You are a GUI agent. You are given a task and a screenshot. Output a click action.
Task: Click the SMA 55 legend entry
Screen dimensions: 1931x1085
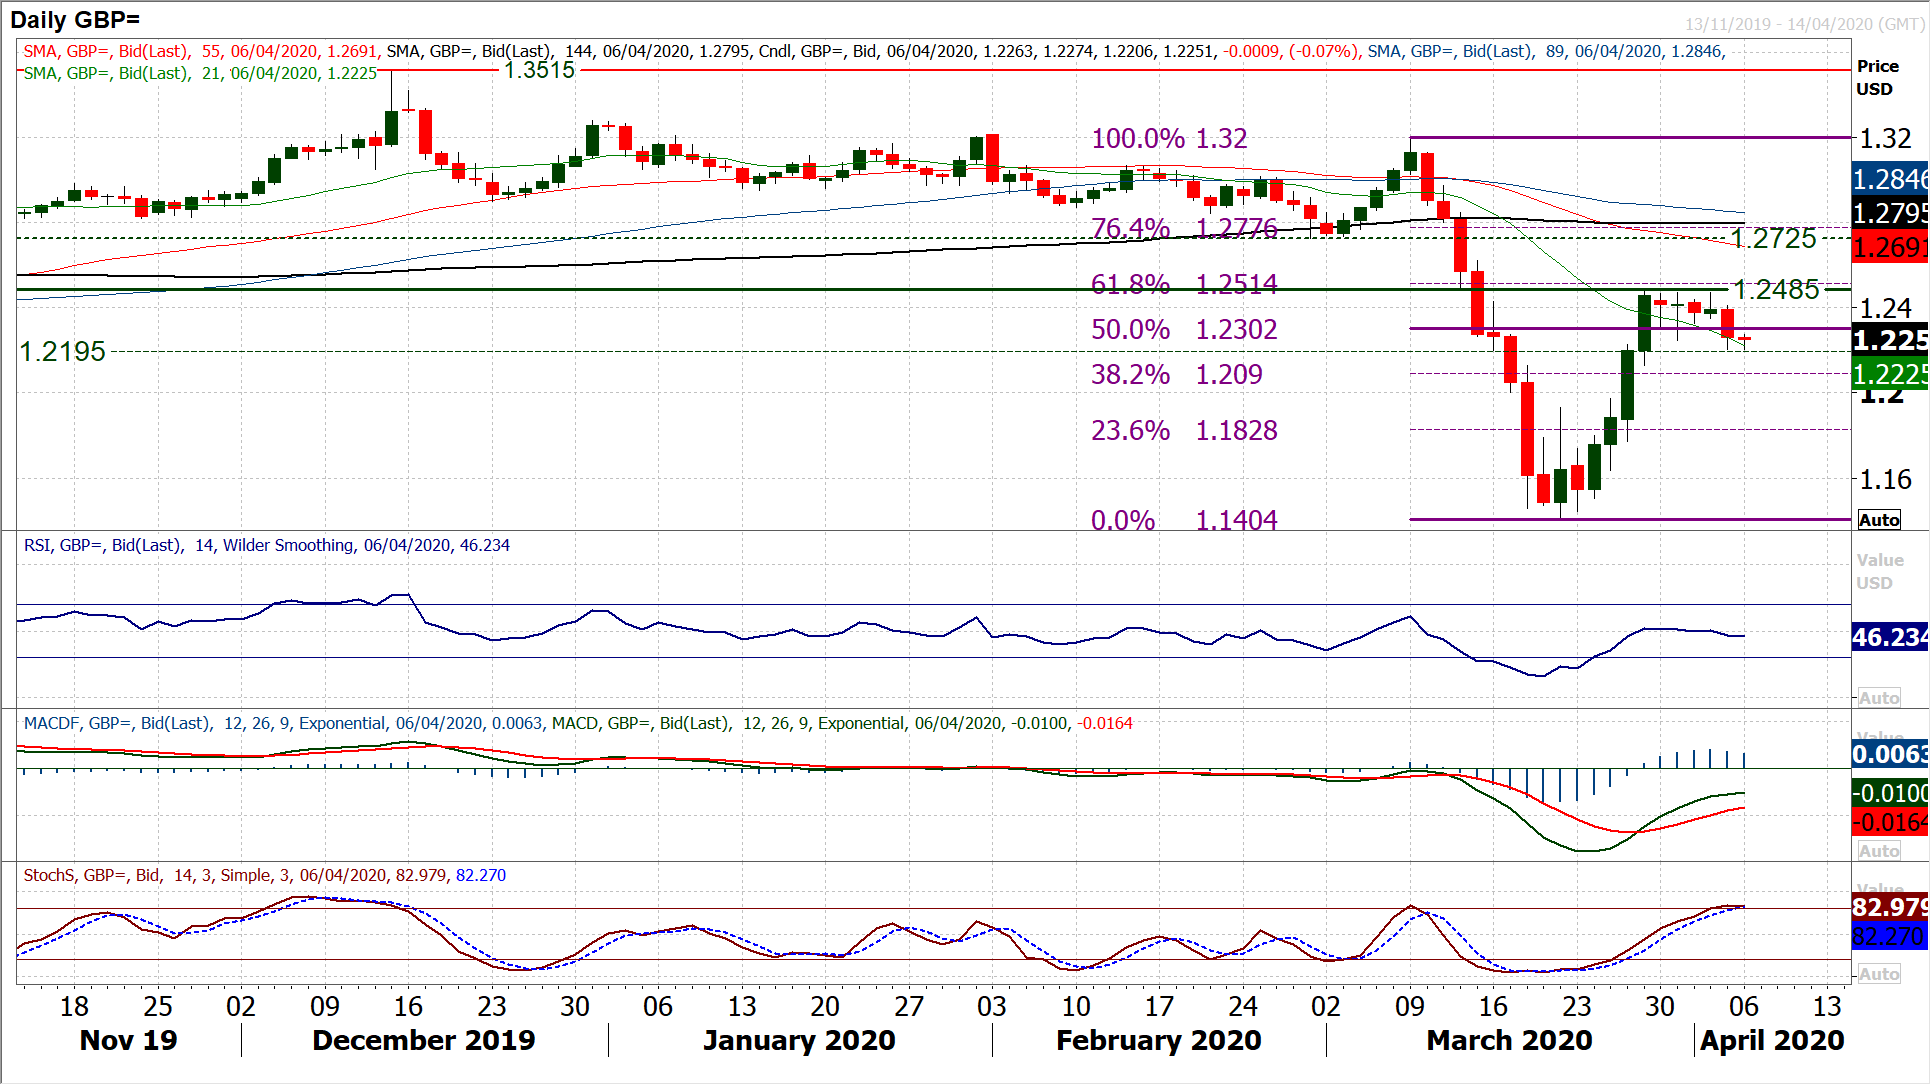pyautogui.click(x=201, y=51)
